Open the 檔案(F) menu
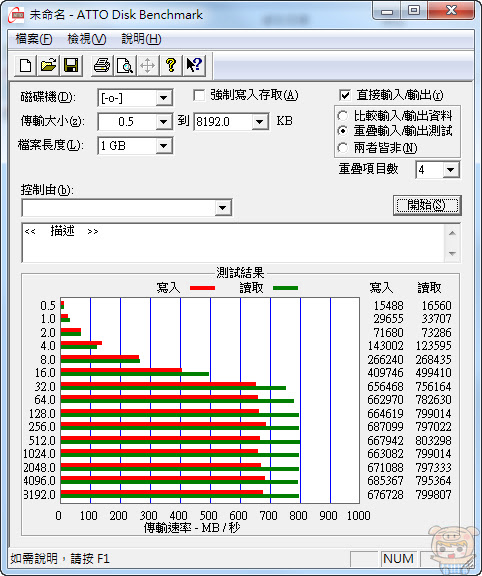Viewport: 482px width, 576px height. pos(34,39)
